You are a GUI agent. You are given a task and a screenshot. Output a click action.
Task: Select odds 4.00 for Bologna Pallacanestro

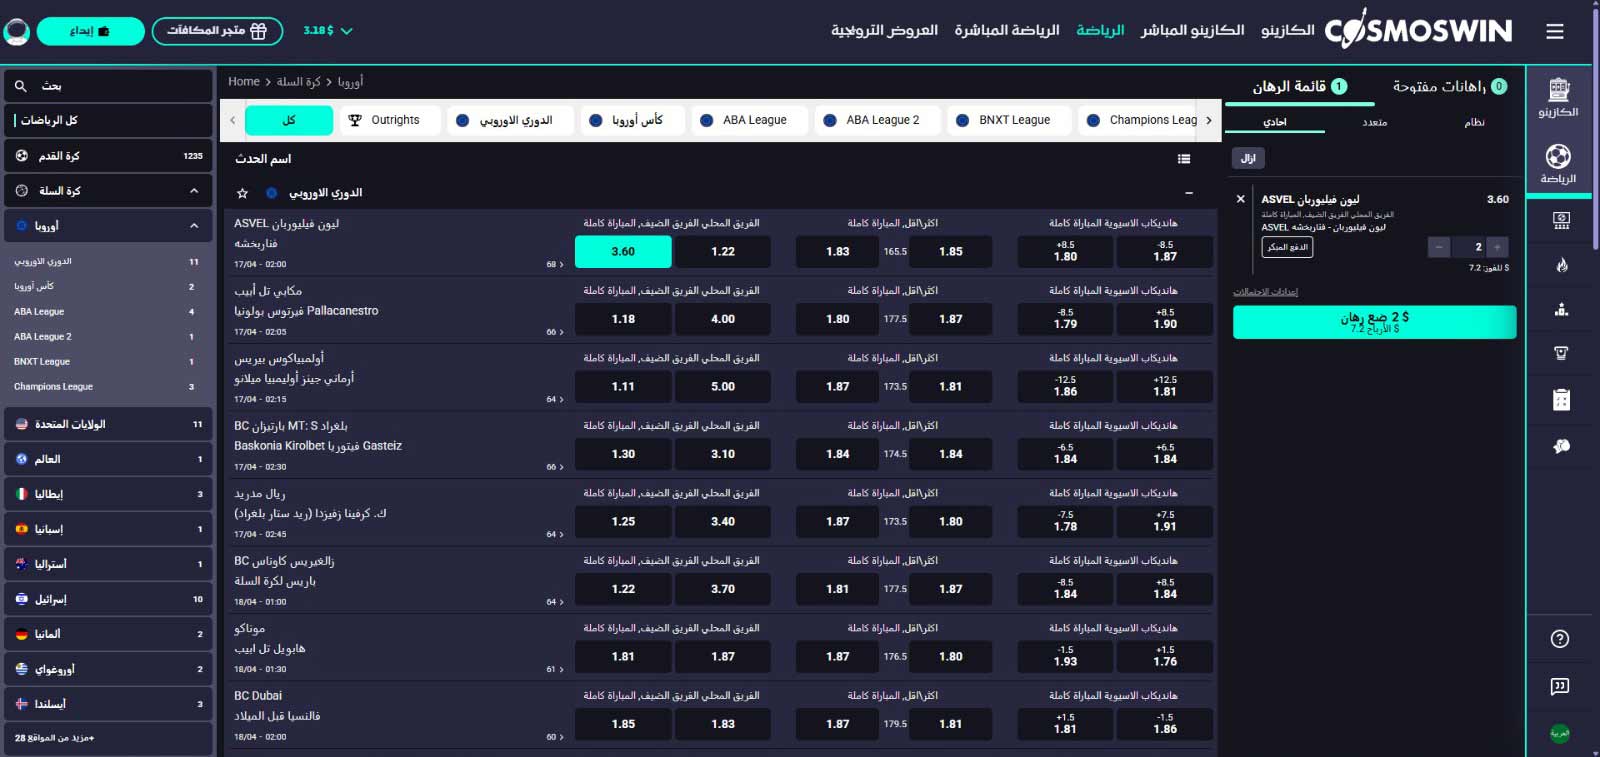(x=723, y=319)
